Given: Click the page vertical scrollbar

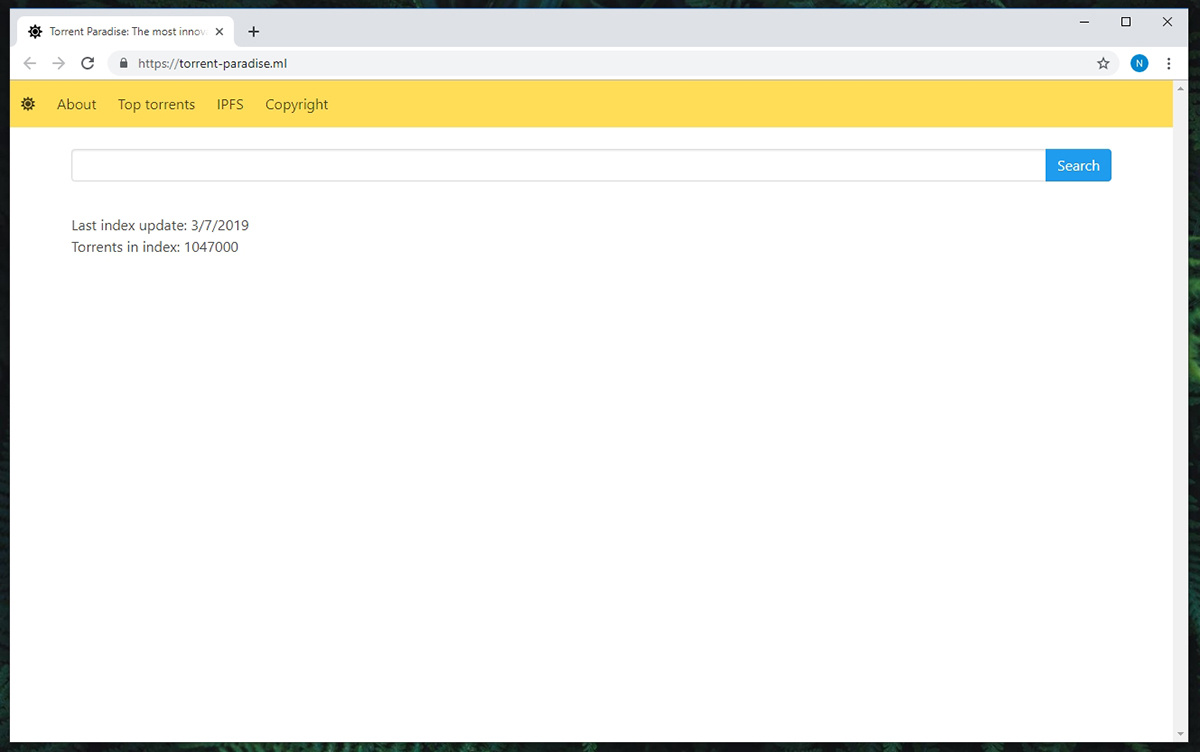Looking at the screenshot, I should point(1181,411).
